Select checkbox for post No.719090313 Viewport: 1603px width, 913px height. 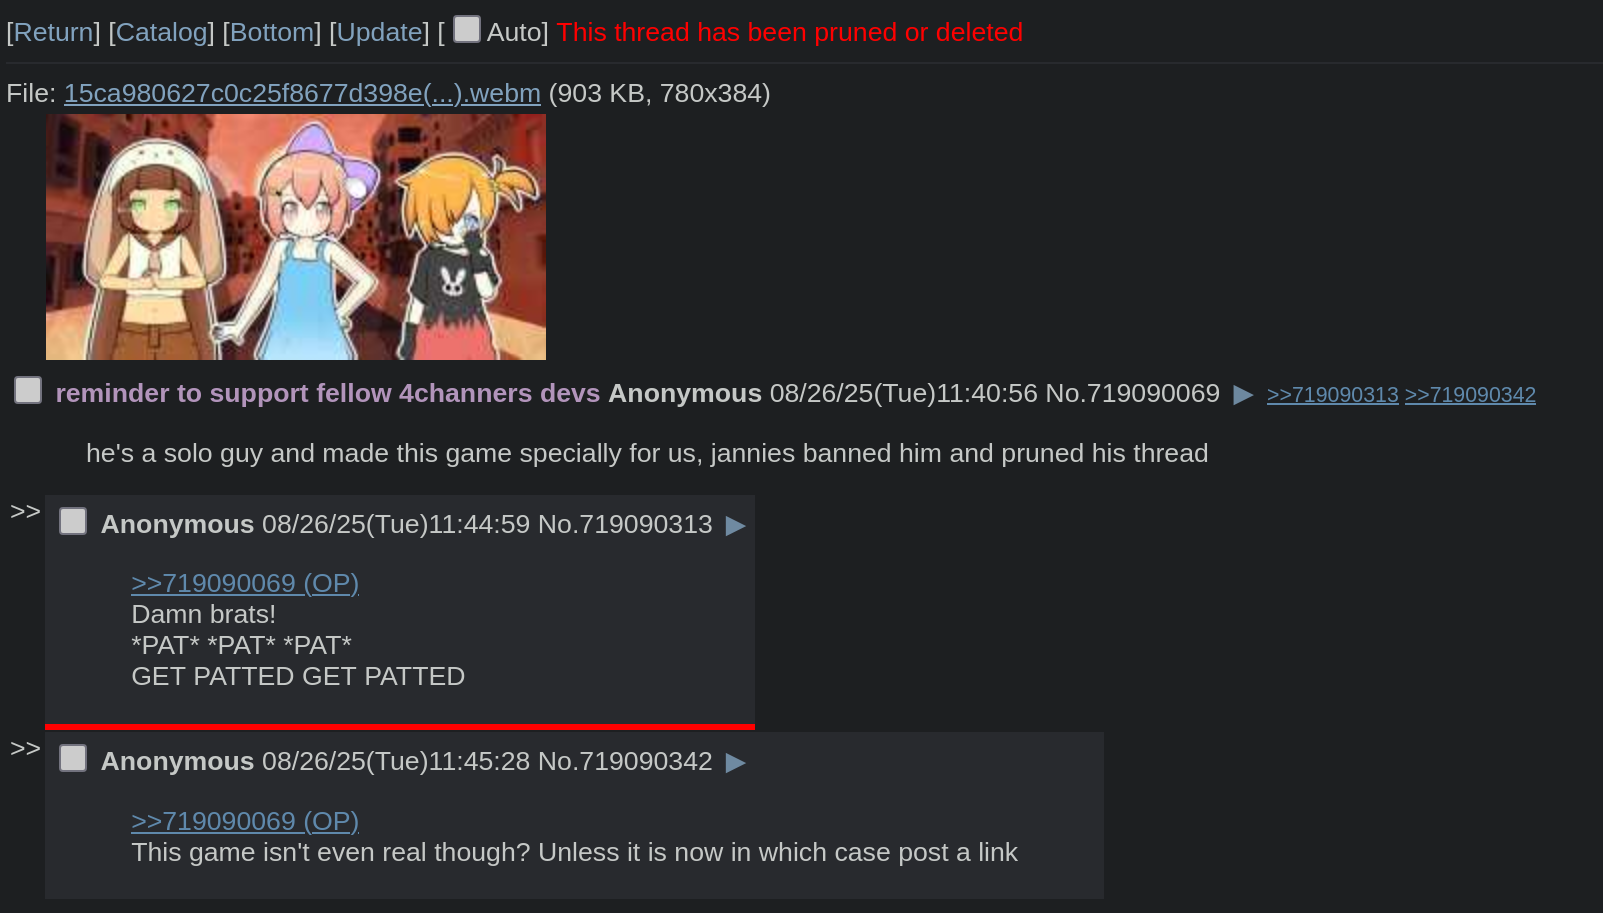[73, 521]
